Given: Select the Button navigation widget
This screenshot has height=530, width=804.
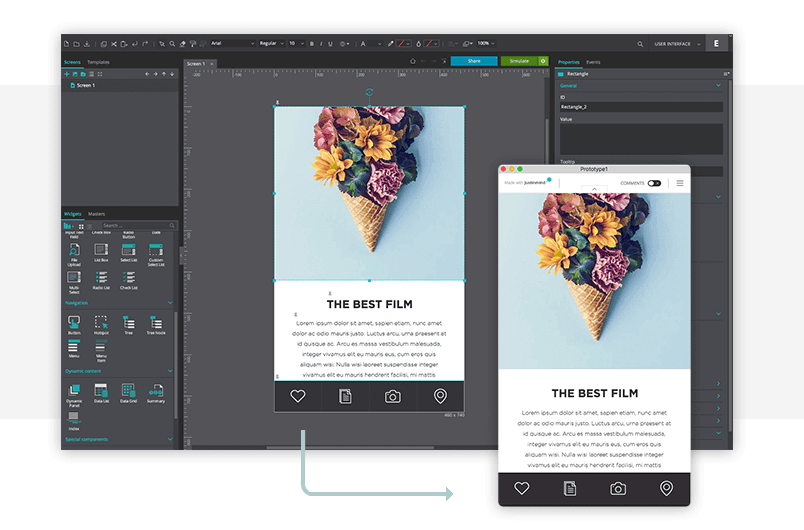Looking at the screenshot, I should (x=74, y=325).
